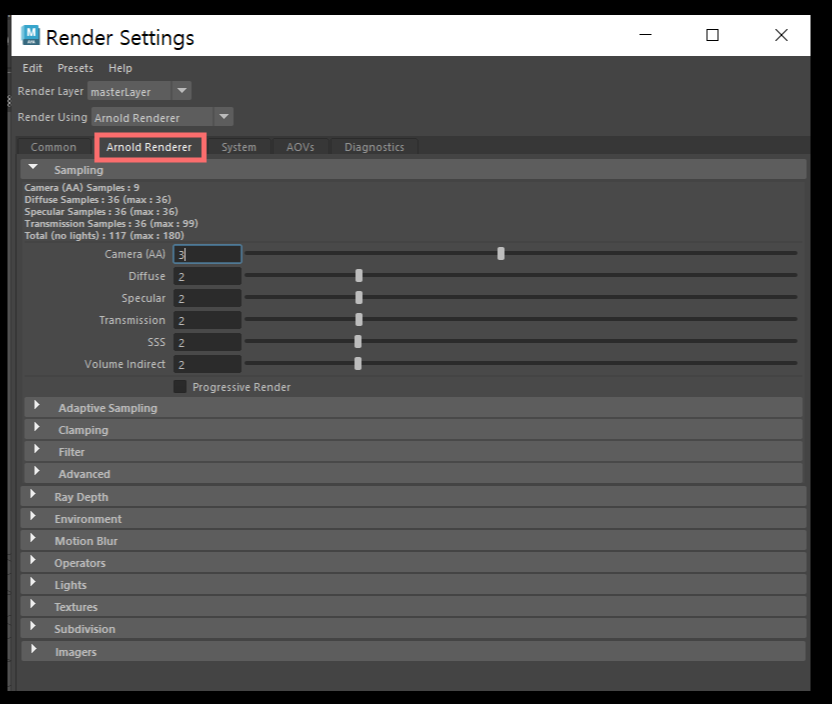Click the 'Camera (AA) Samples : 9' text
This screenshot has height=704, width=832.
[x=82, y=188]
